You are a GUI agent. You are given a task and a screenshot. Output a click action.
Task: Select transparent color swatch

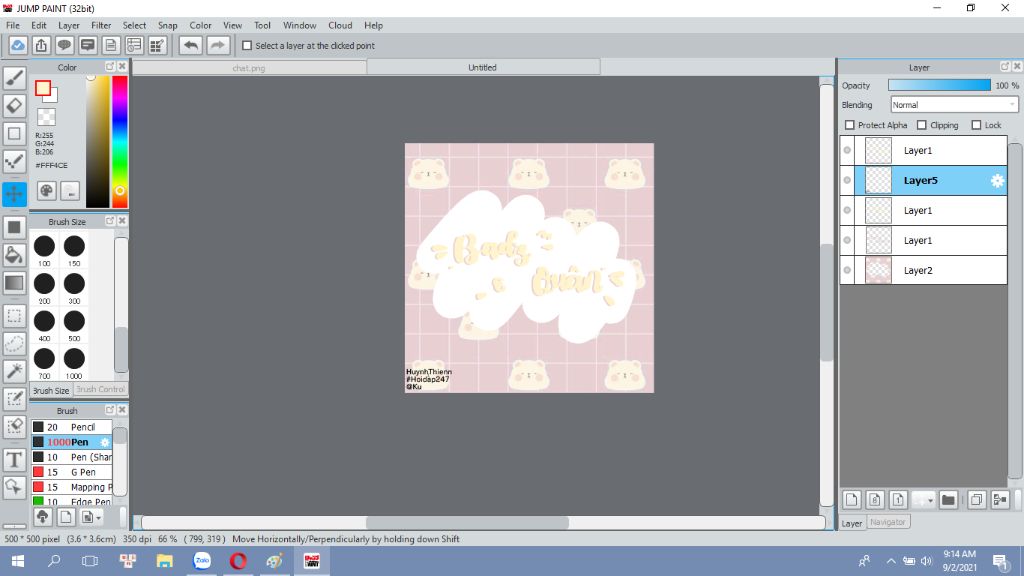(46, 117)
